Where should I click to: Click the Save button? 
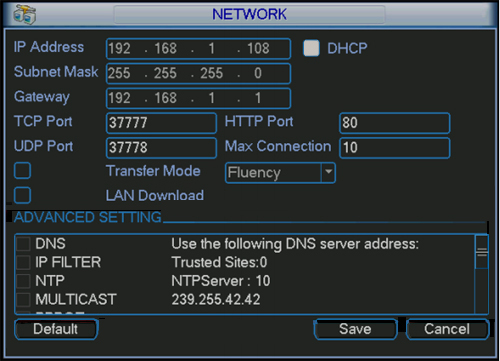[x=355, y=329]
